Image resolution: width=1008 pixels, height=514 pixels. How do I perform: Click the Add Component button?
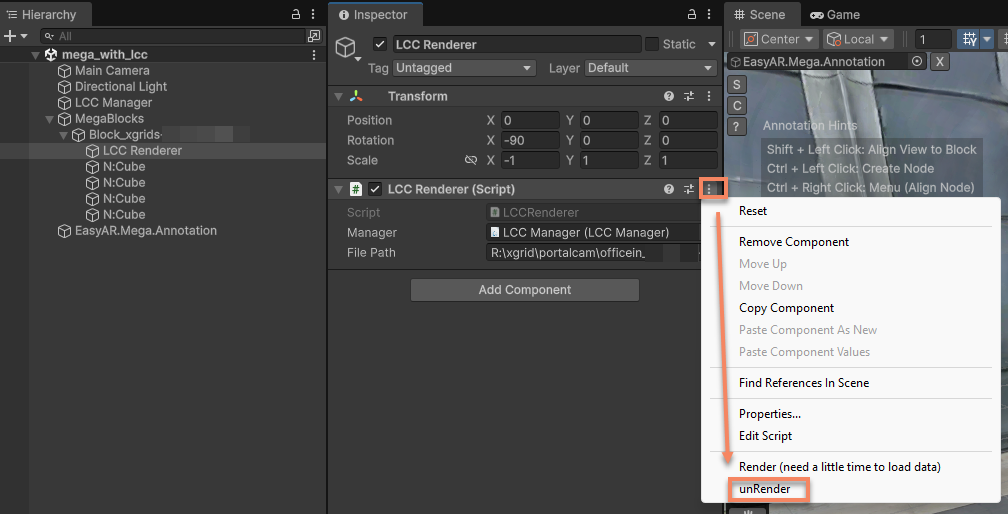tap(524, 290)
